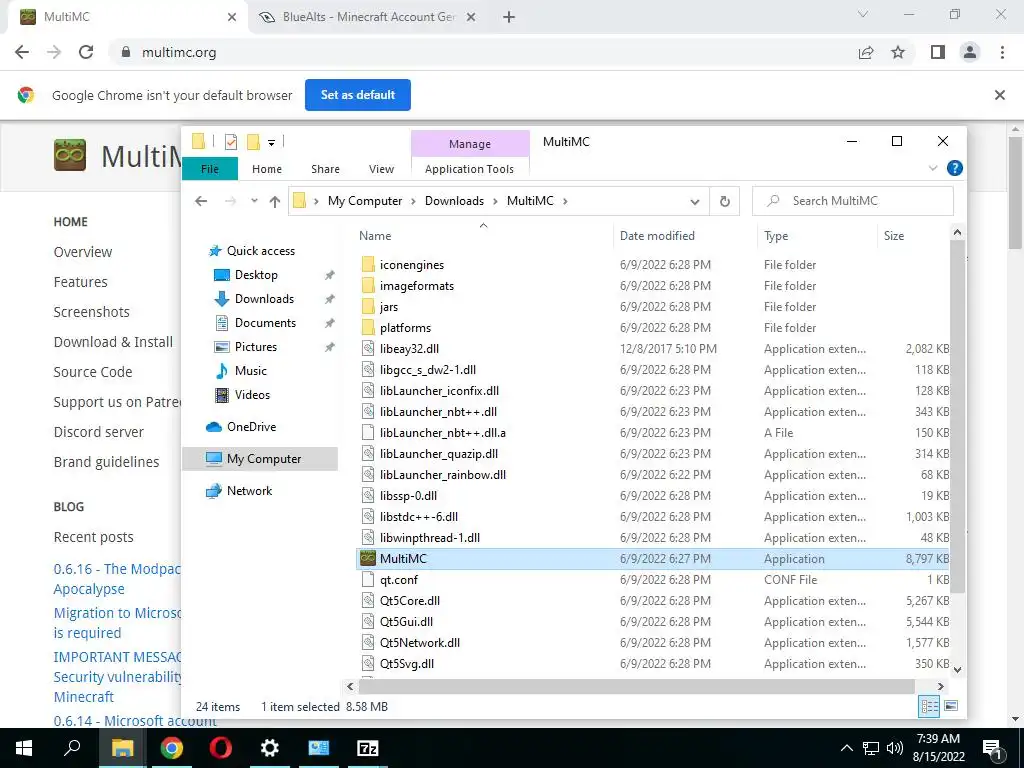The image size is (1024, 768).
Task: Open the File menu in Explorer
Action: point(210,168)
